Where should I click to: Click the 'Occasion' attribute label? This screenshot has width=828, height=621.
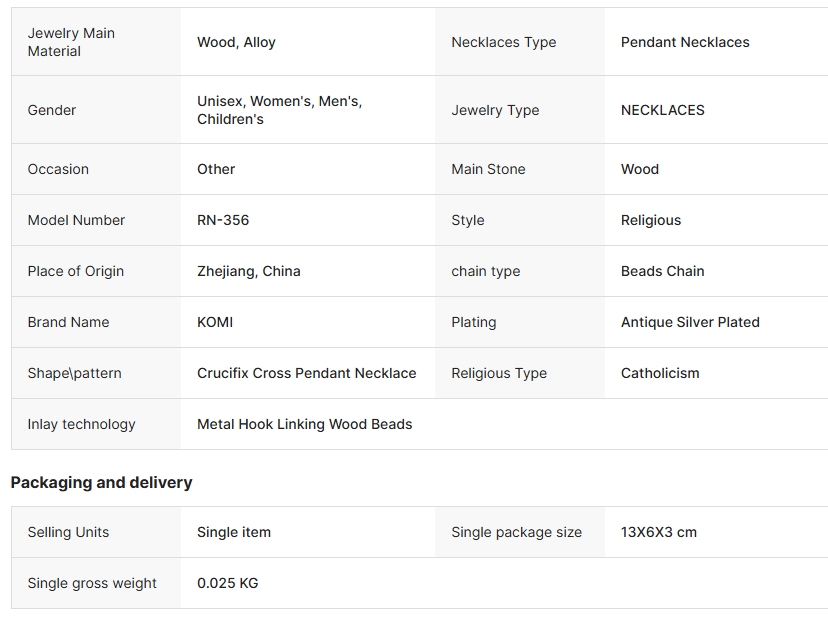pyautogui.click(x=58, y=169)
